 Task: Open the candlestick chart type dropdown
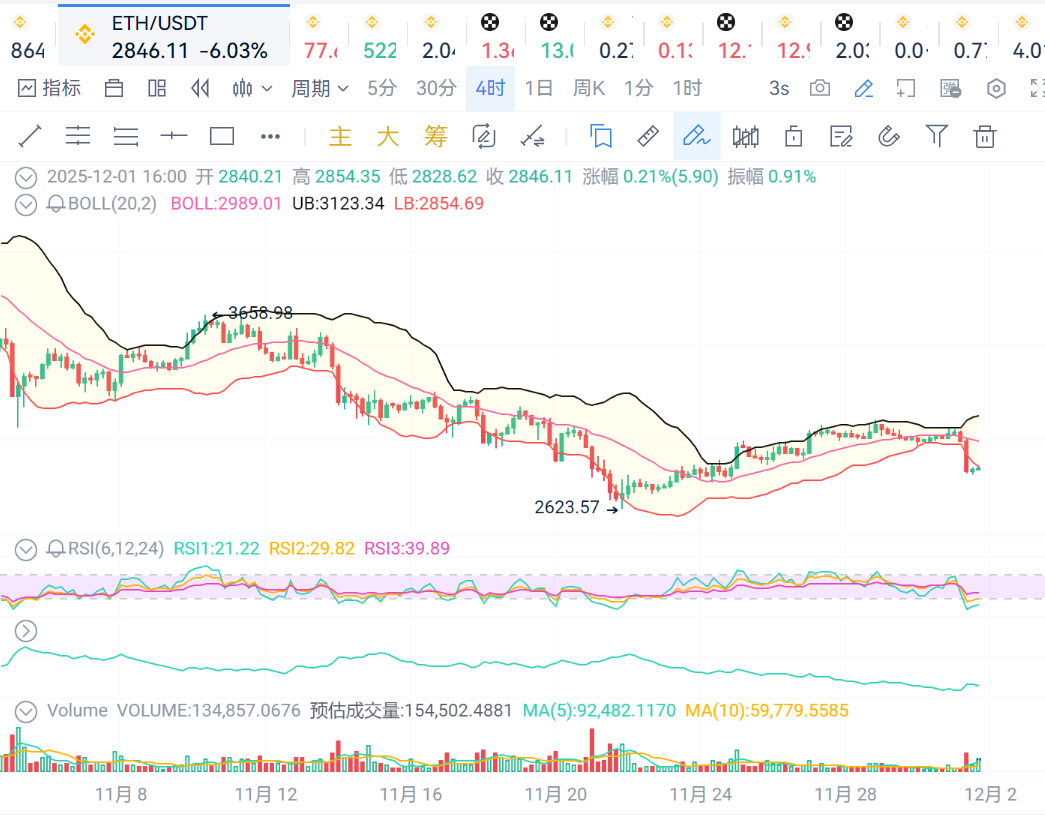pyautogui.click(x=252, y=88)
